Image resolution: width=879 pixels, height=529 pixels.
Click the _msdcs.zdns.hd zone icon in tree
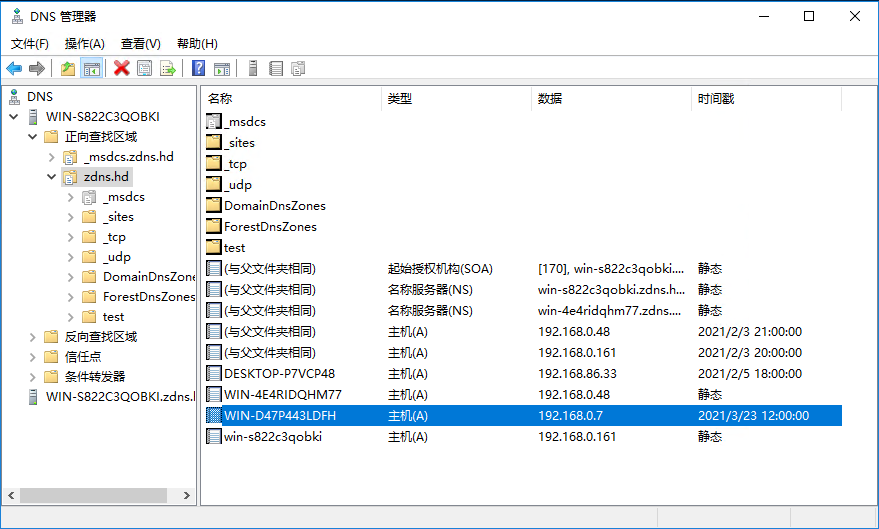point(70,157)
